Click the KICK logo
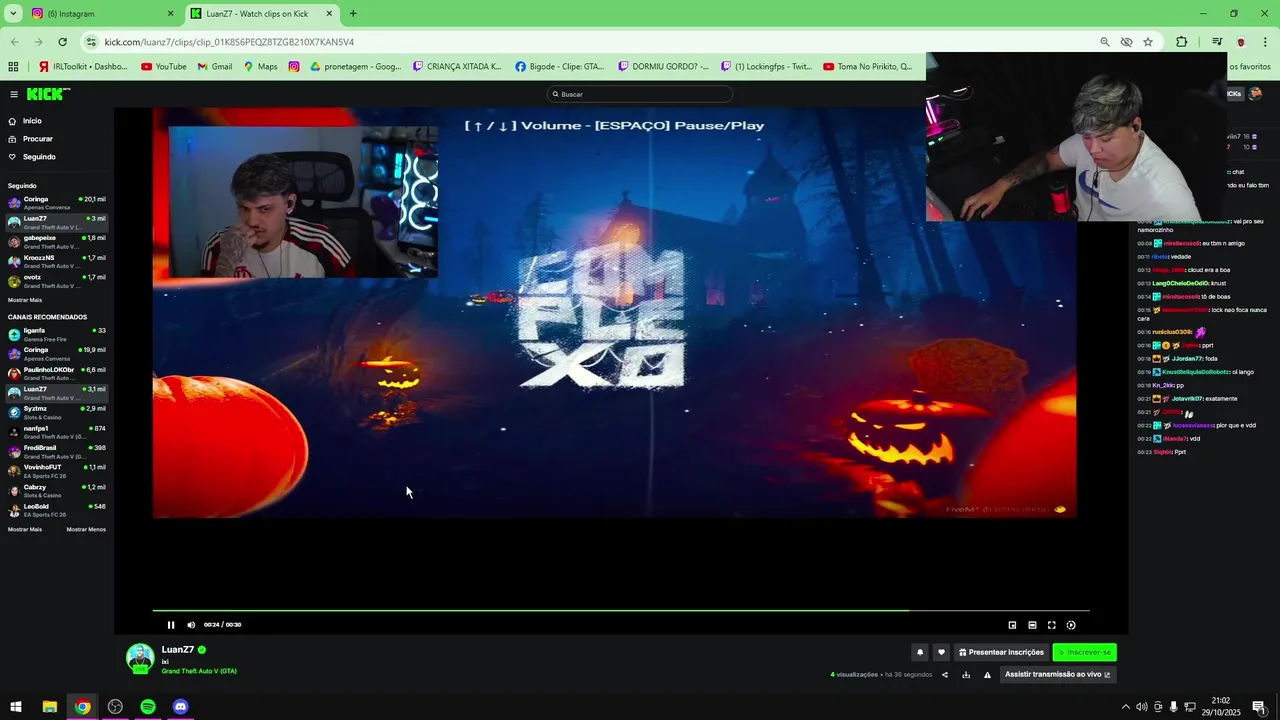 point(48,94)
